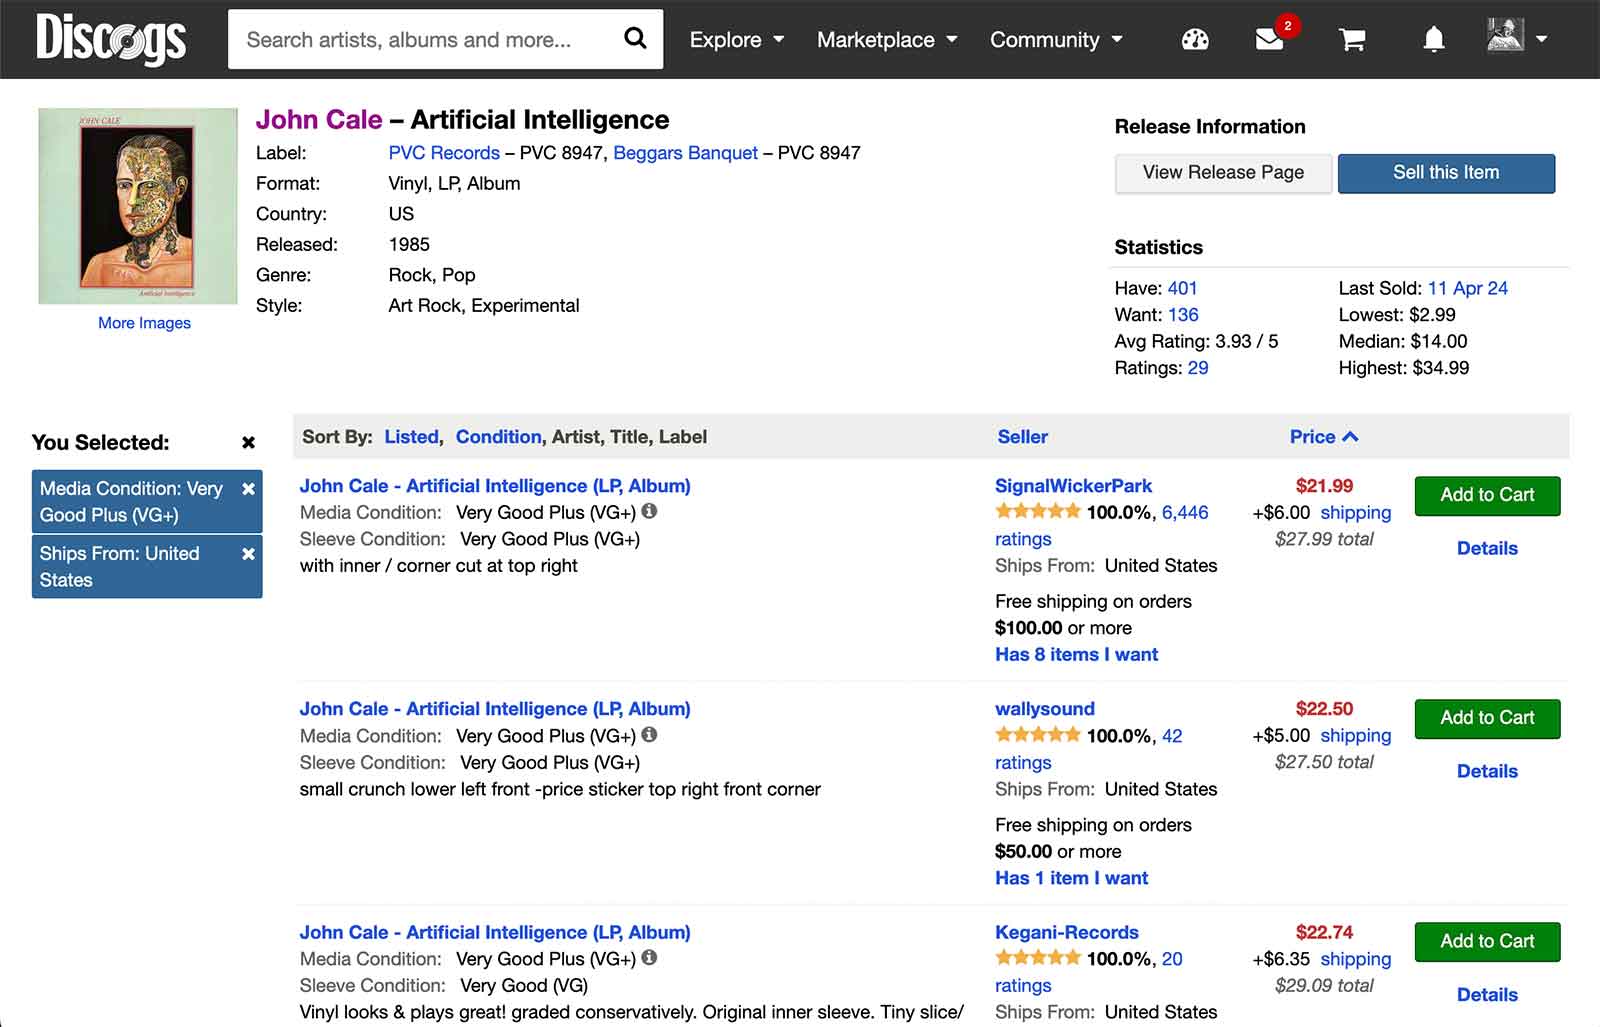Click the Discogs logo
This screenshot has width=1600, height=1027.
tap(111, 39)
